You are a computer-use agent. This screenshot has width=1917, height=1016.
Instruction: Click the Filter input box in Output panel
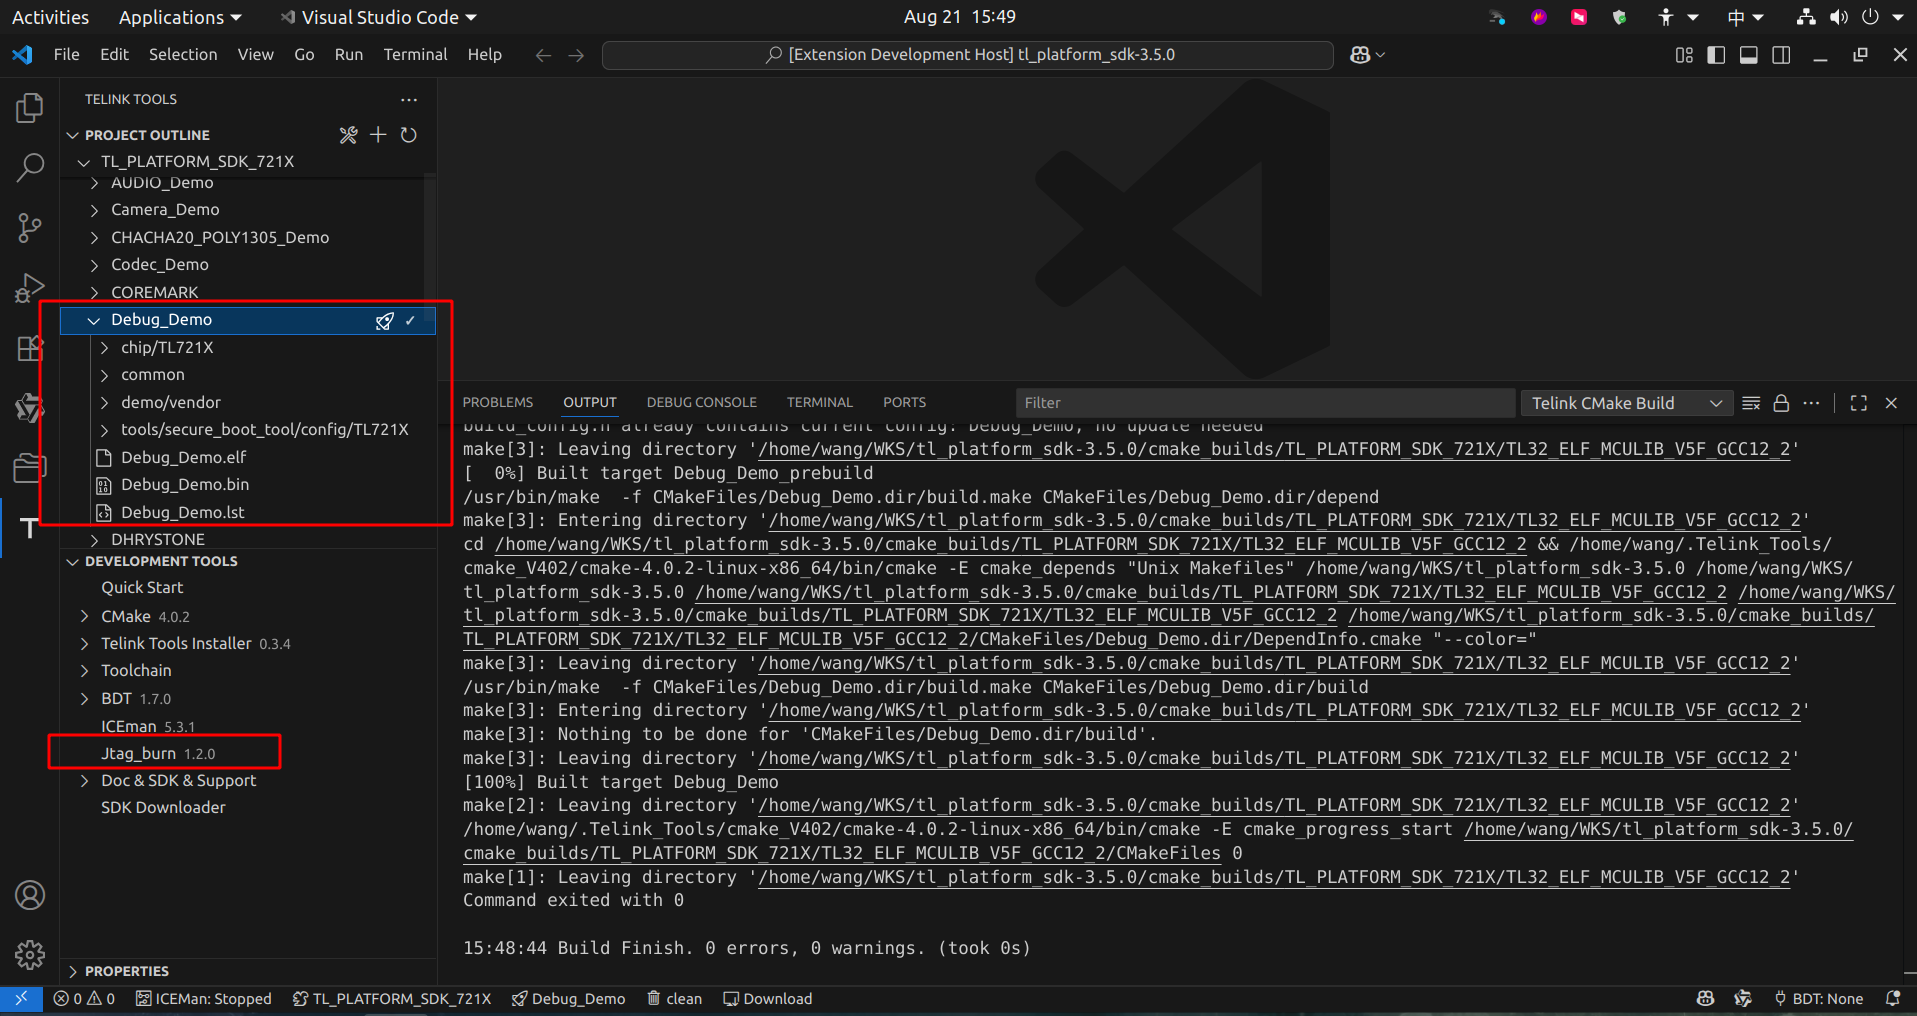tap(1264, 402)
